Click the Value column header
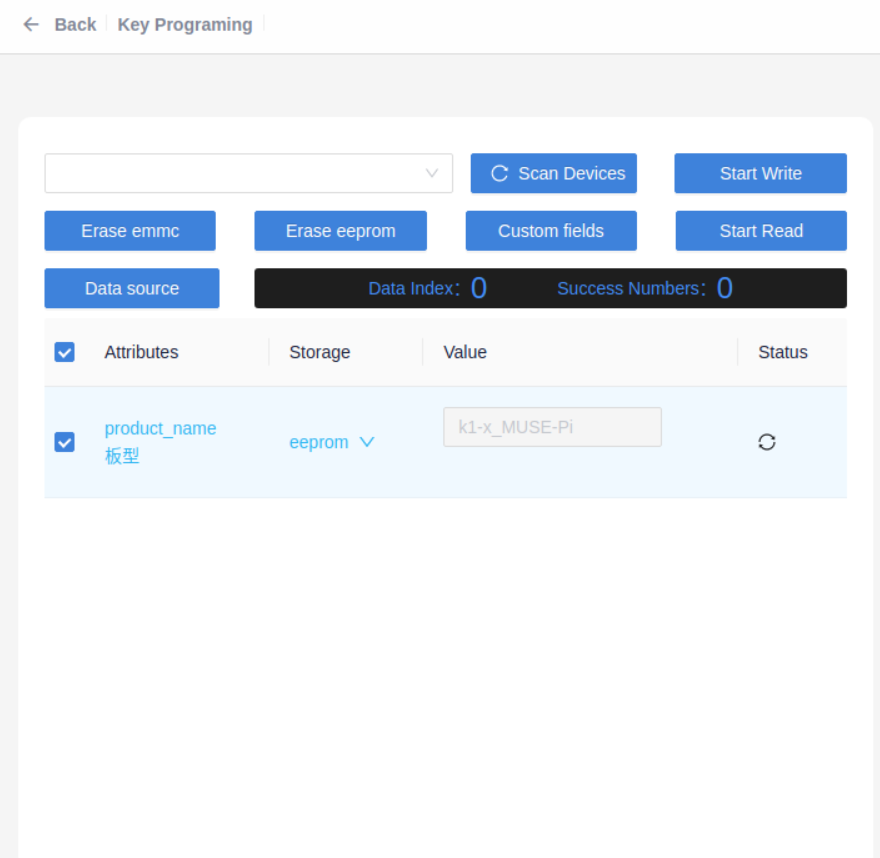This screenshot has height=858, width=880. point(465,352)
